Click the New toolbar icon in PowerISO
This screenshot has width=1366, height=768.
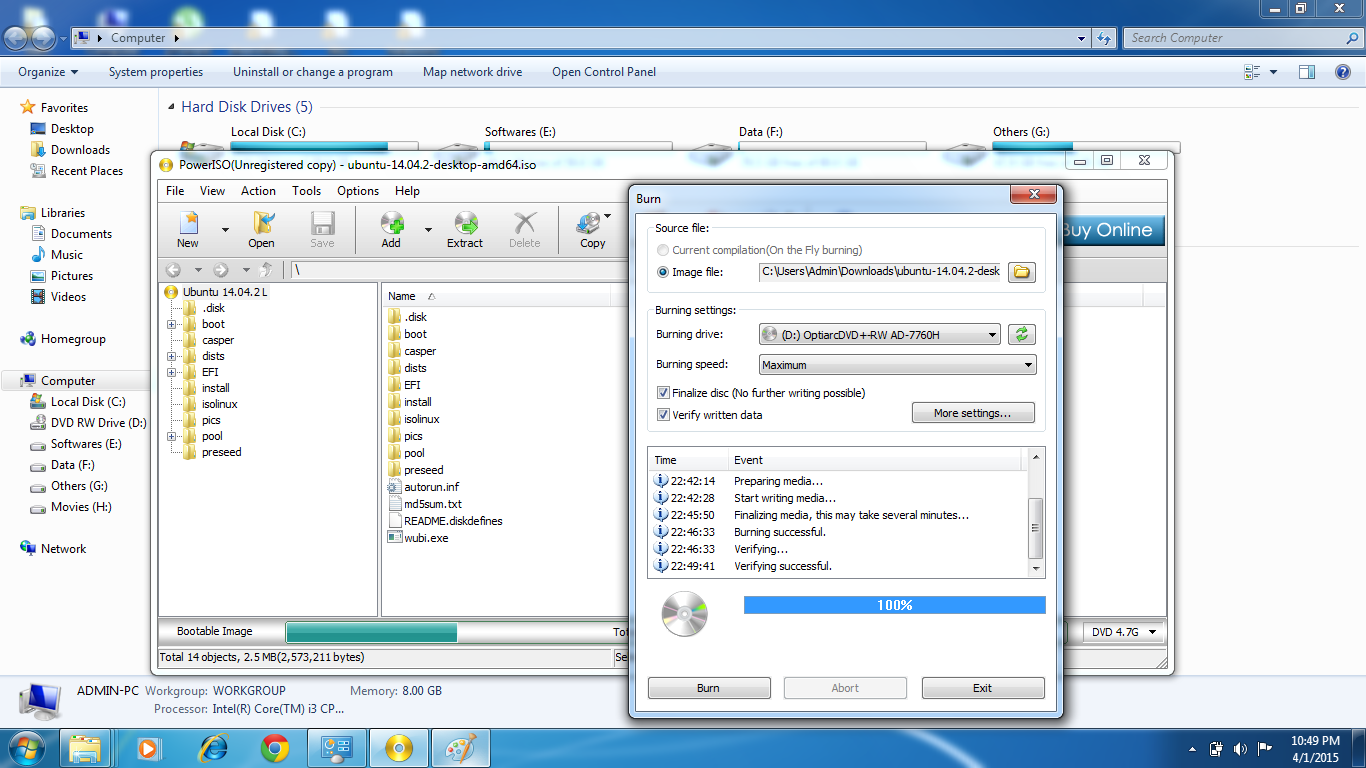(x=188, y=229)
